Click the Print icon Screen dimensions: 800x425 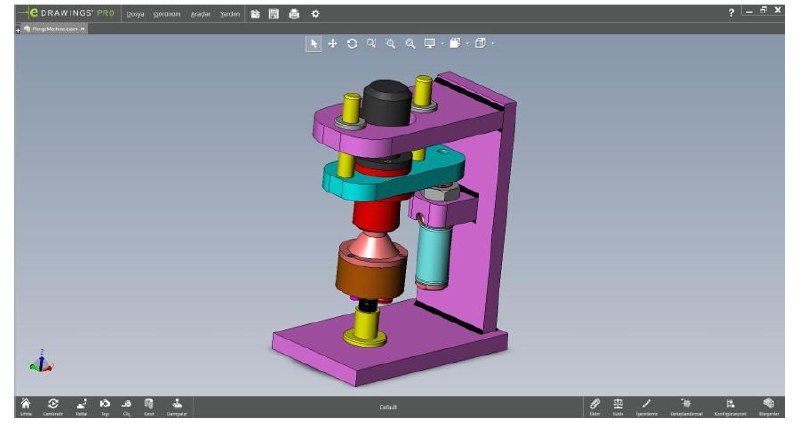[x=294, y=14]
